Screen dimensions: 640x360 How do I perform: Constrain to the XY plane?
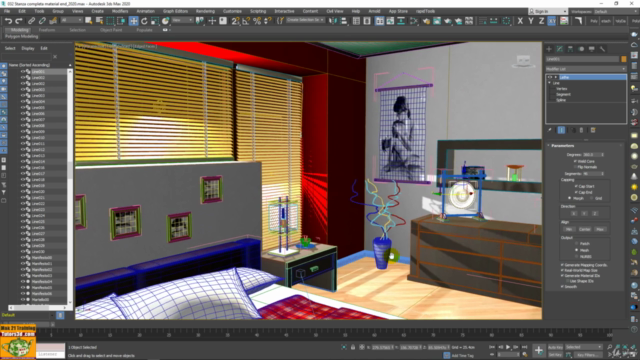[552, 21]
